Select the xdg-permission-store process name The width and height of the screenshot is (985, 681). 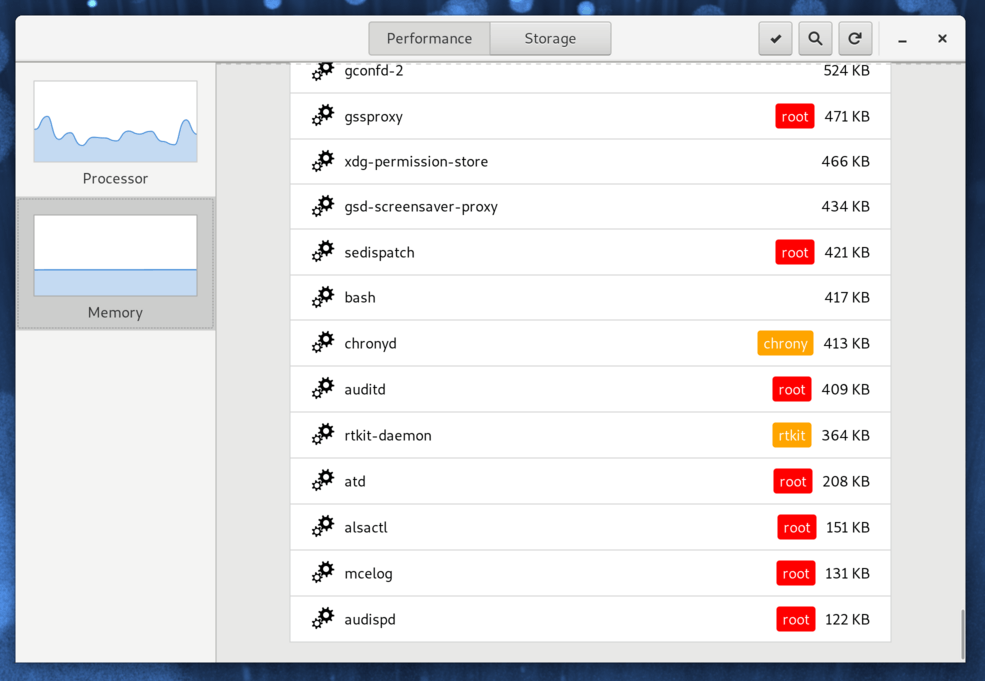[416, 162]
